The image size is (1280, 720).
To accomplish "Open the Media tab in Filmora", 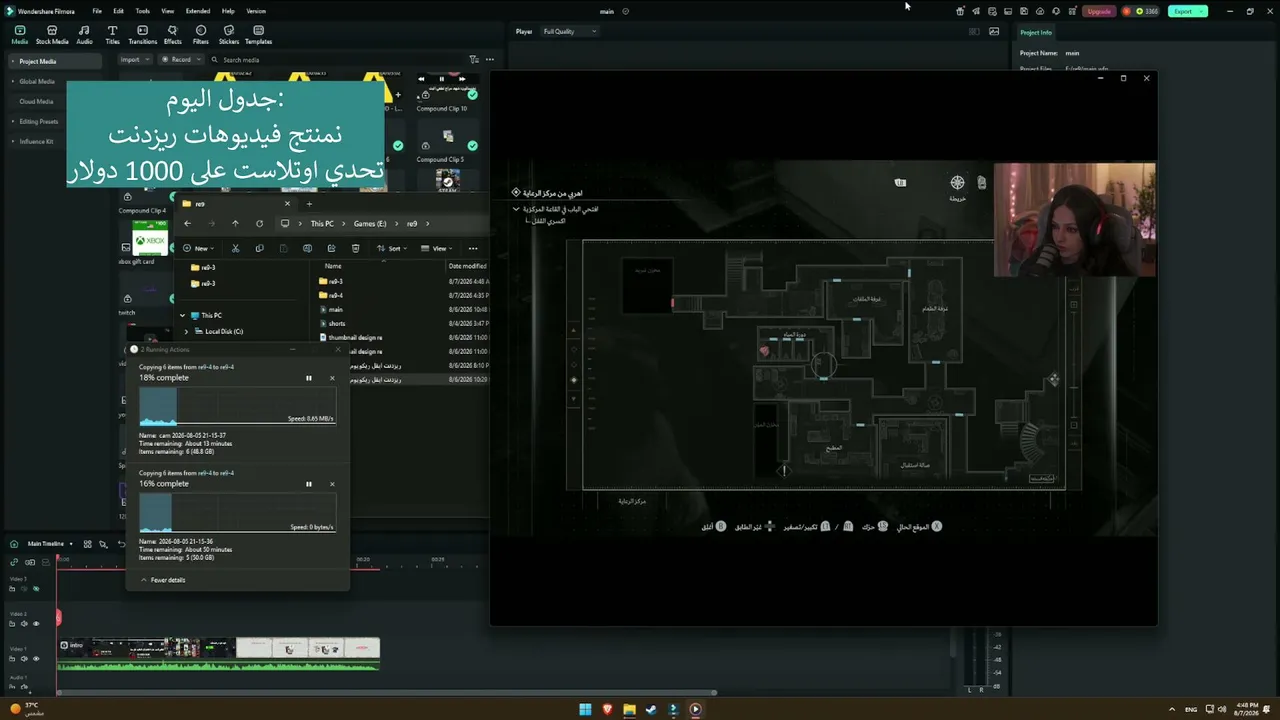I will pos(19,35).
